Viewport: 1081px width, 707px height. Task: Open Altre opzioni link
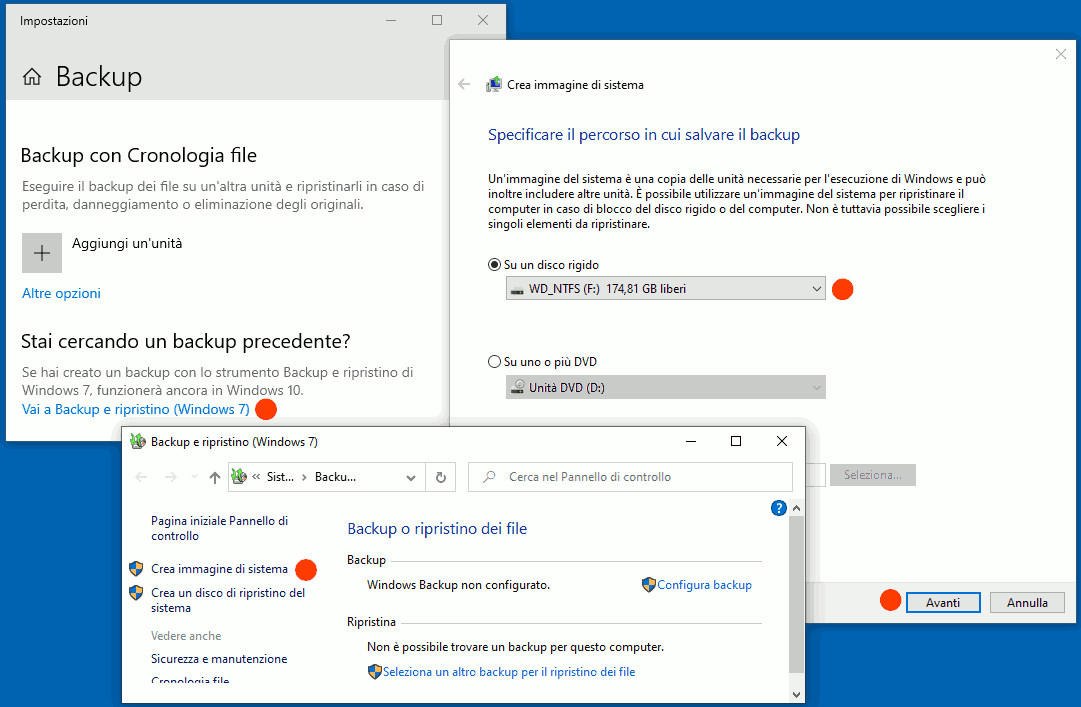(61, 294)
